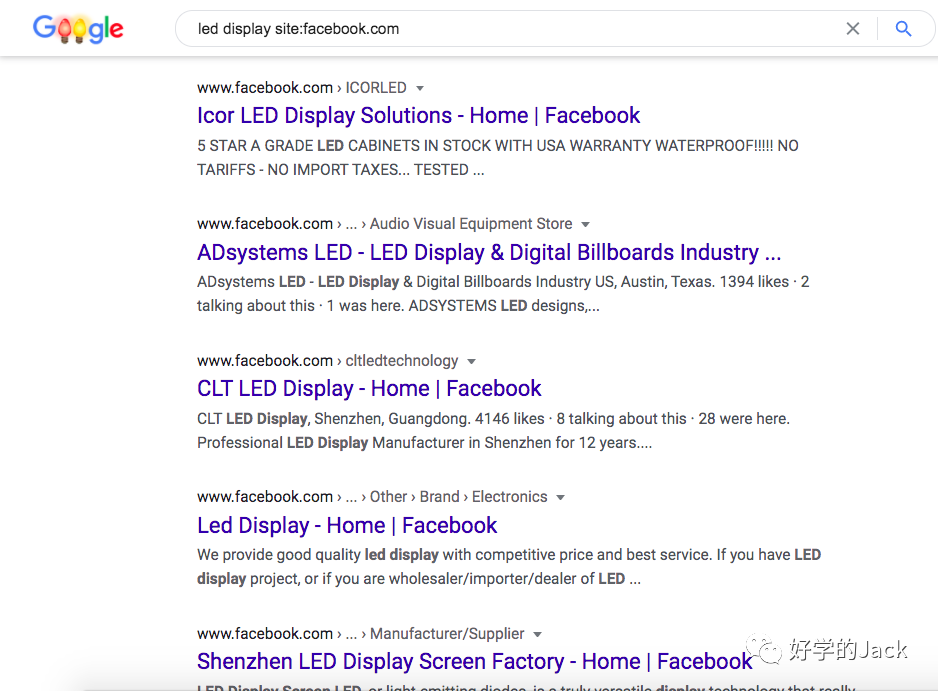Open Icor LED Display Solutions result
This screenshot has height=691, width=938.
point(418,115)
